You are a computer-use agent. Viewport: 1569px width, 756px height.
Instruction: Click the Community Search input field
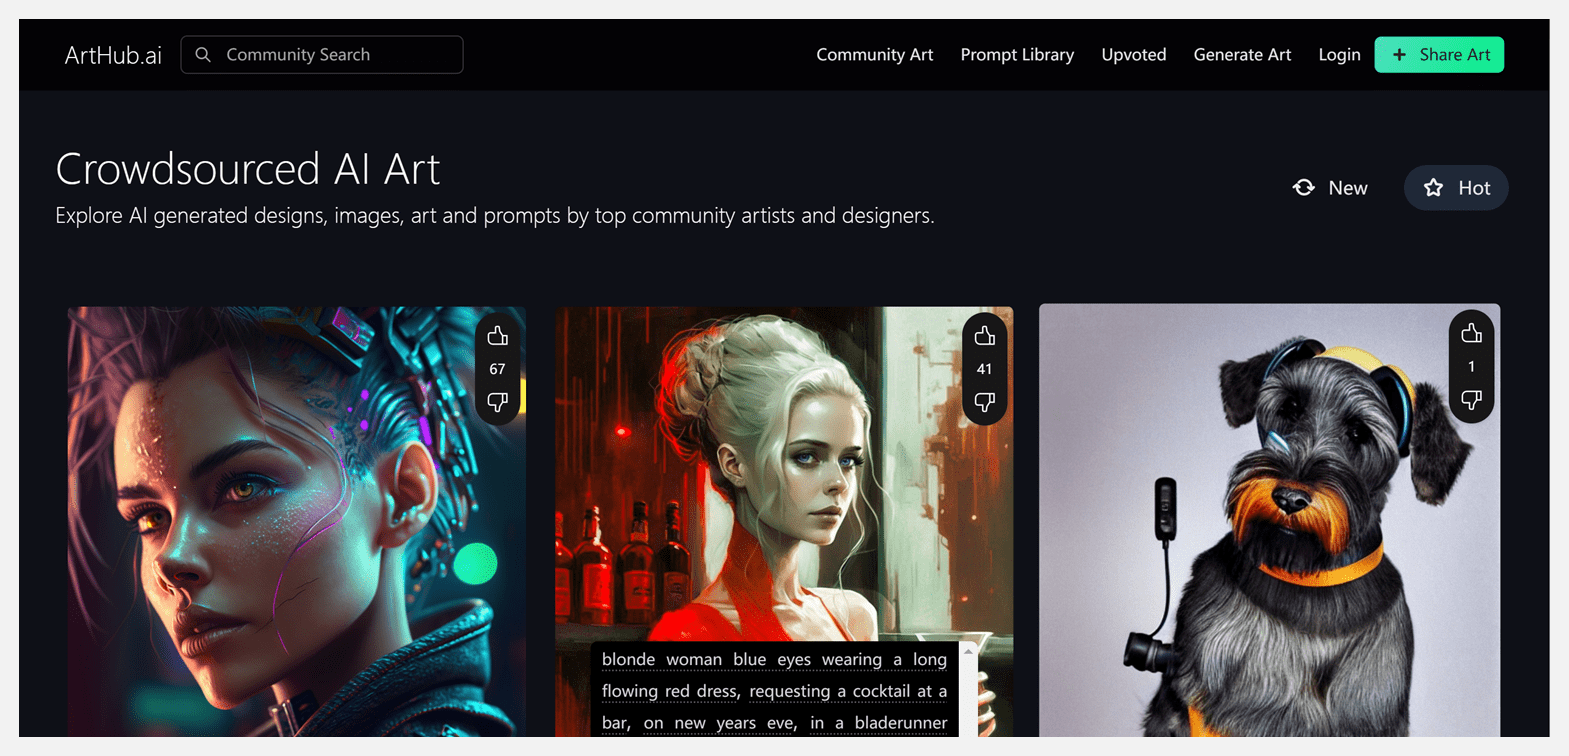pyautogui.click(x=322, y=55)
